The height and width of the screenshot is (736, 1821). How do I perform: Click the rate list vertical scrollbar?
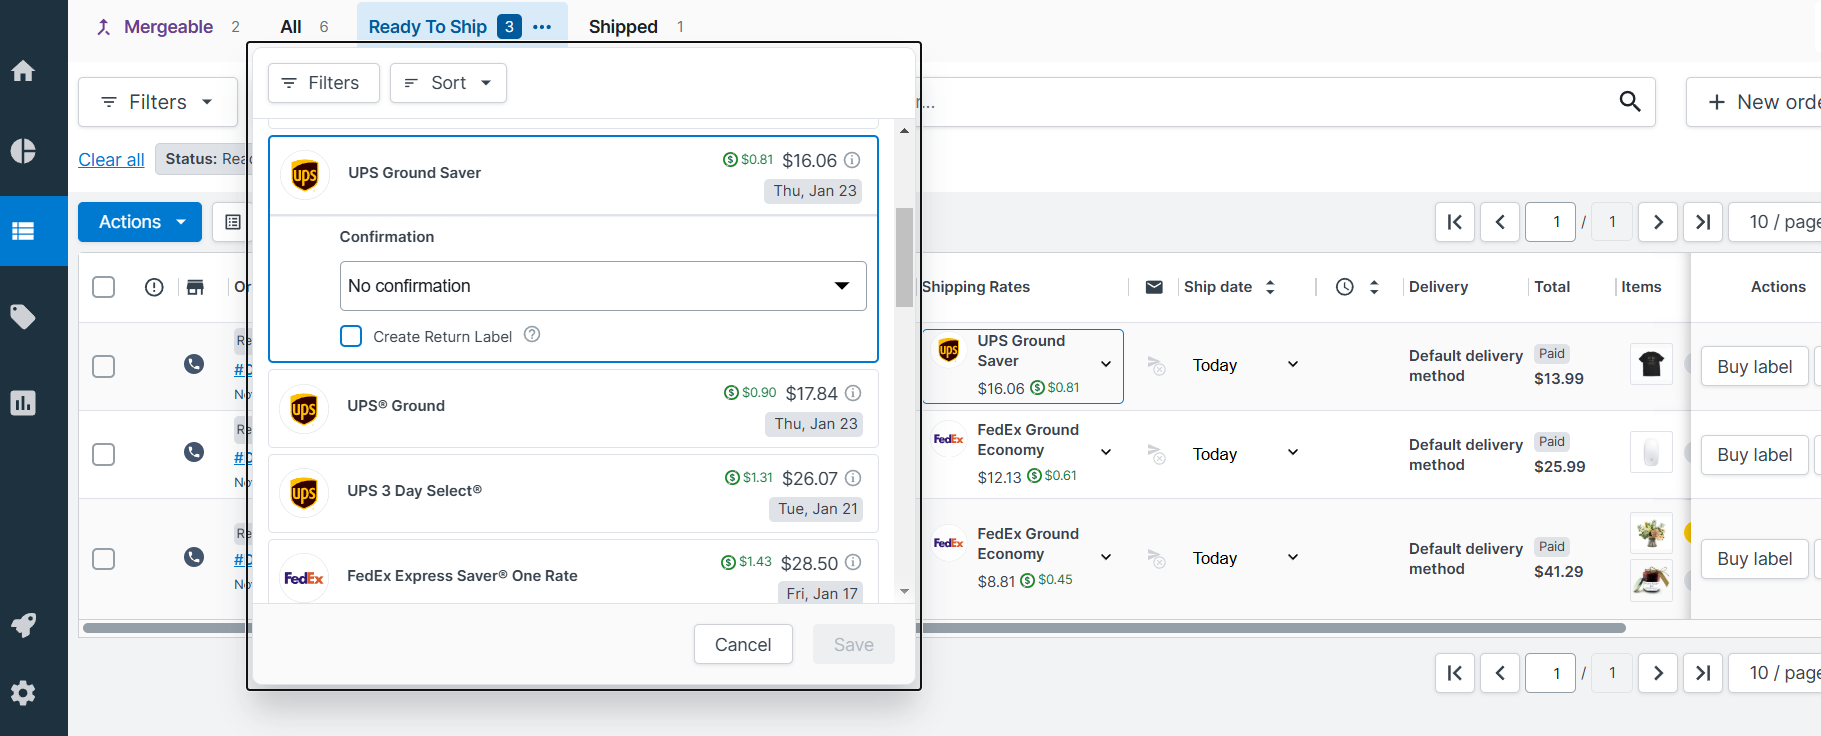click(x=905, y=257)
